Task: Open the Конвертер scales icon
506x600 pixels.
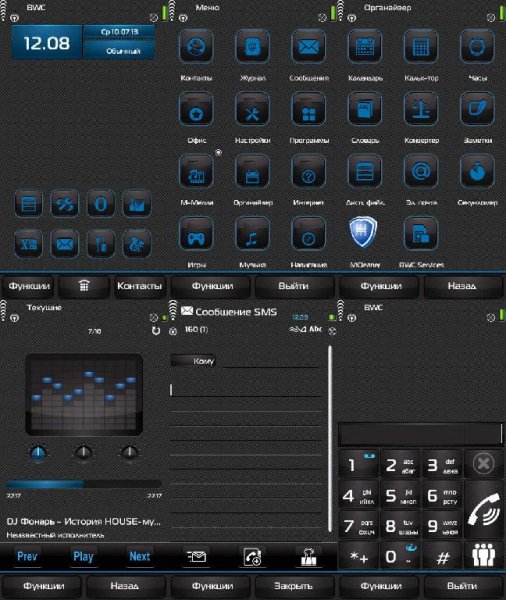Action: (x=421, y=109)
